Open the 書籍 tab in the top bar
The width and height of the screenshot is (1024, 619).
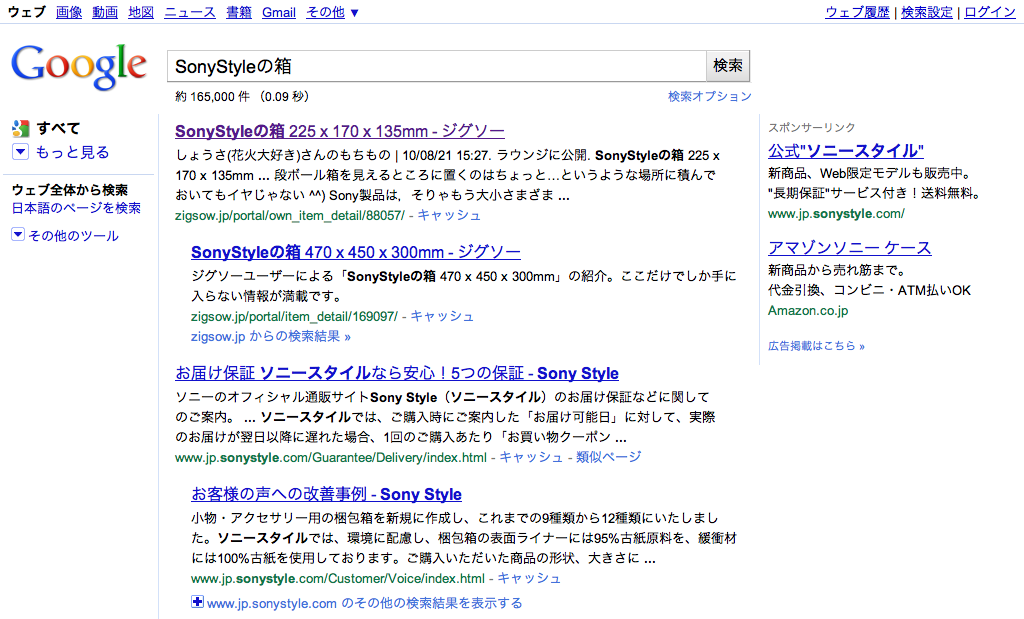(238, 12)
